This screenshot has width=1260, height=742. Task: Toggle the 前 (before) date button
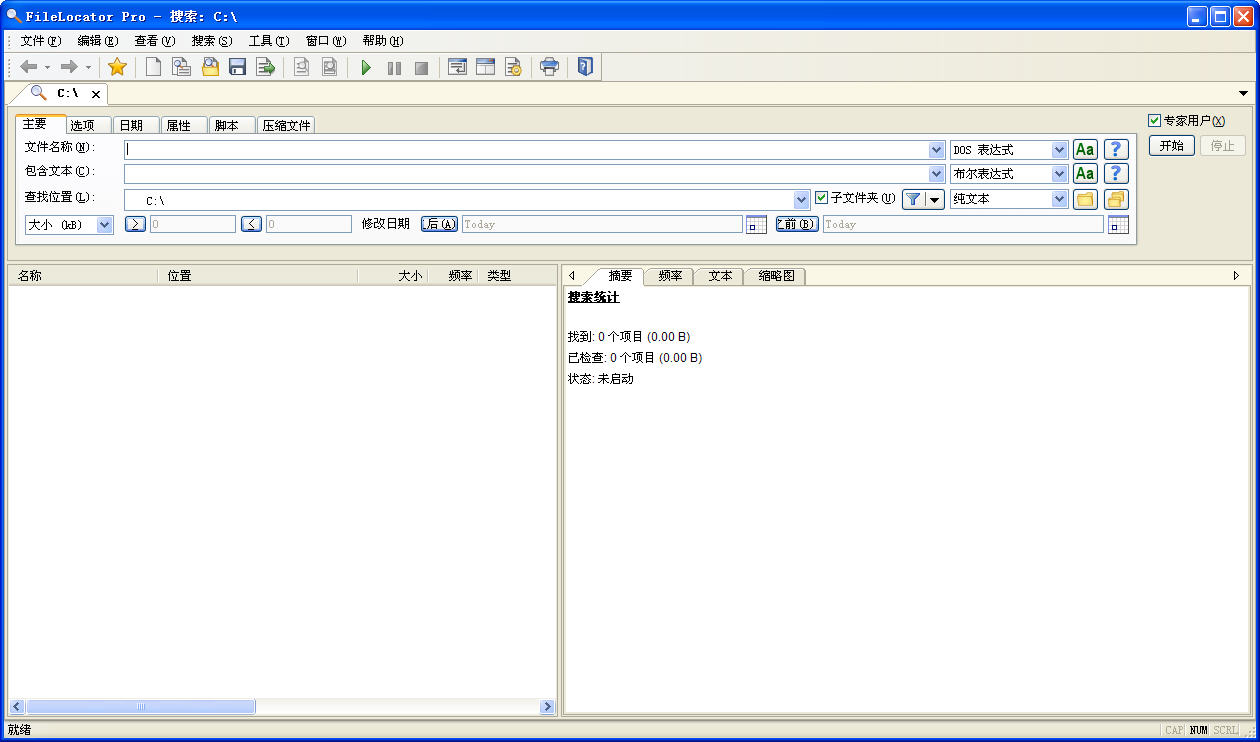click(x=797, y=224)
